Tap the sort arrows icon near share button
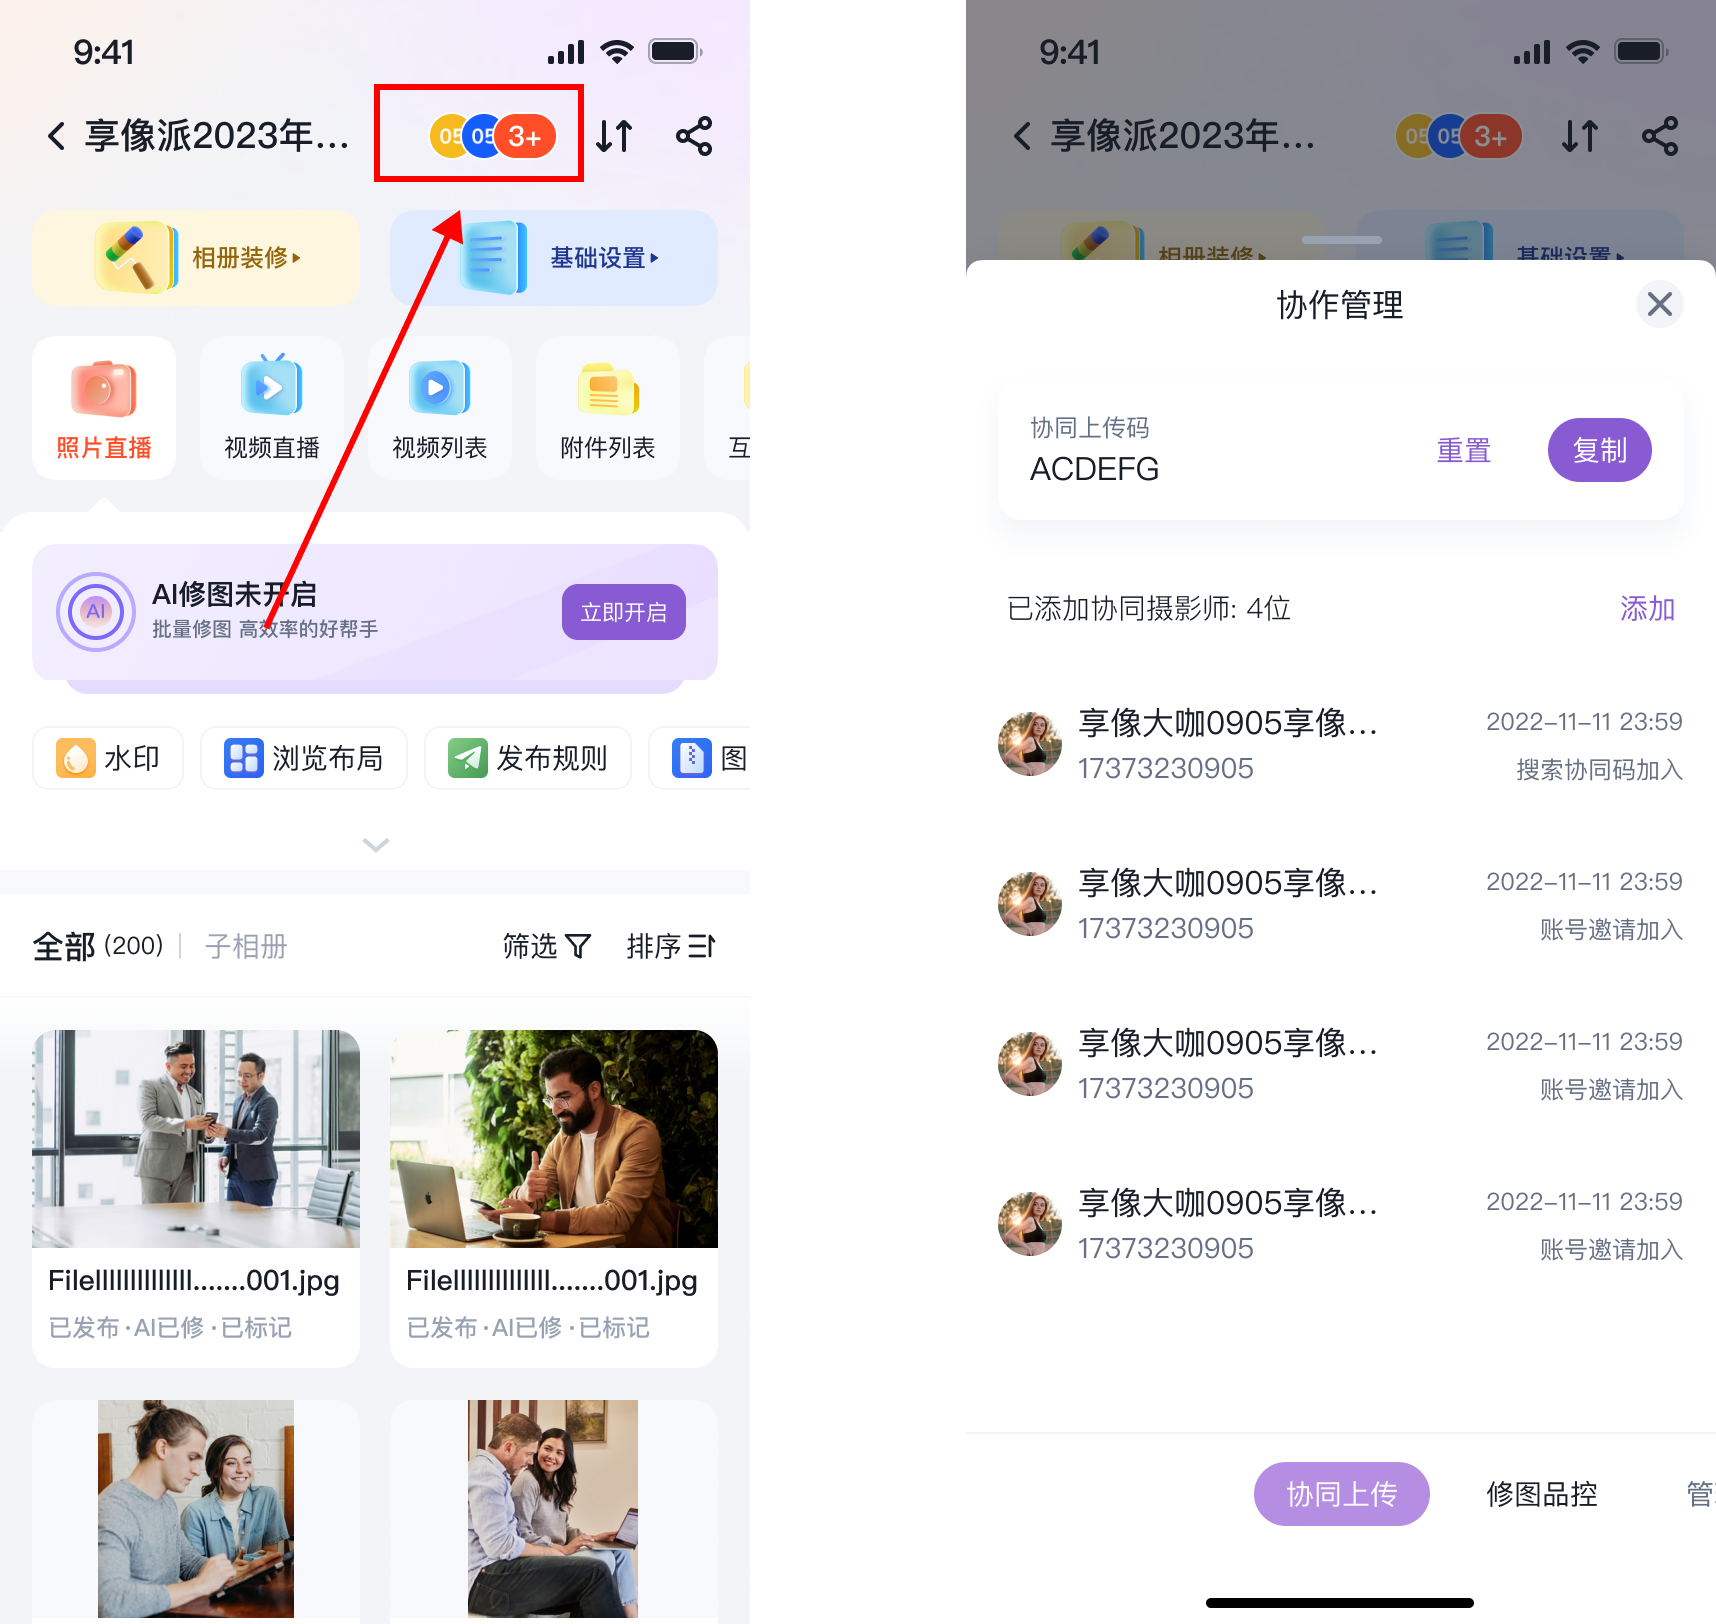Screen dimensions: 1716x1624 (614, 136)
